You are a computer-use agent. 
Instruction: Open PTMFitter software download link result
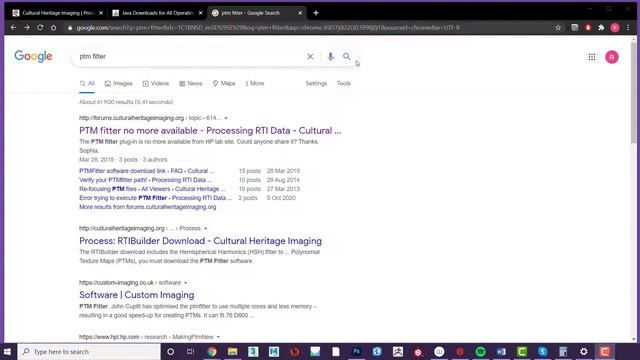pyautogui.click(x=147, y=171)
